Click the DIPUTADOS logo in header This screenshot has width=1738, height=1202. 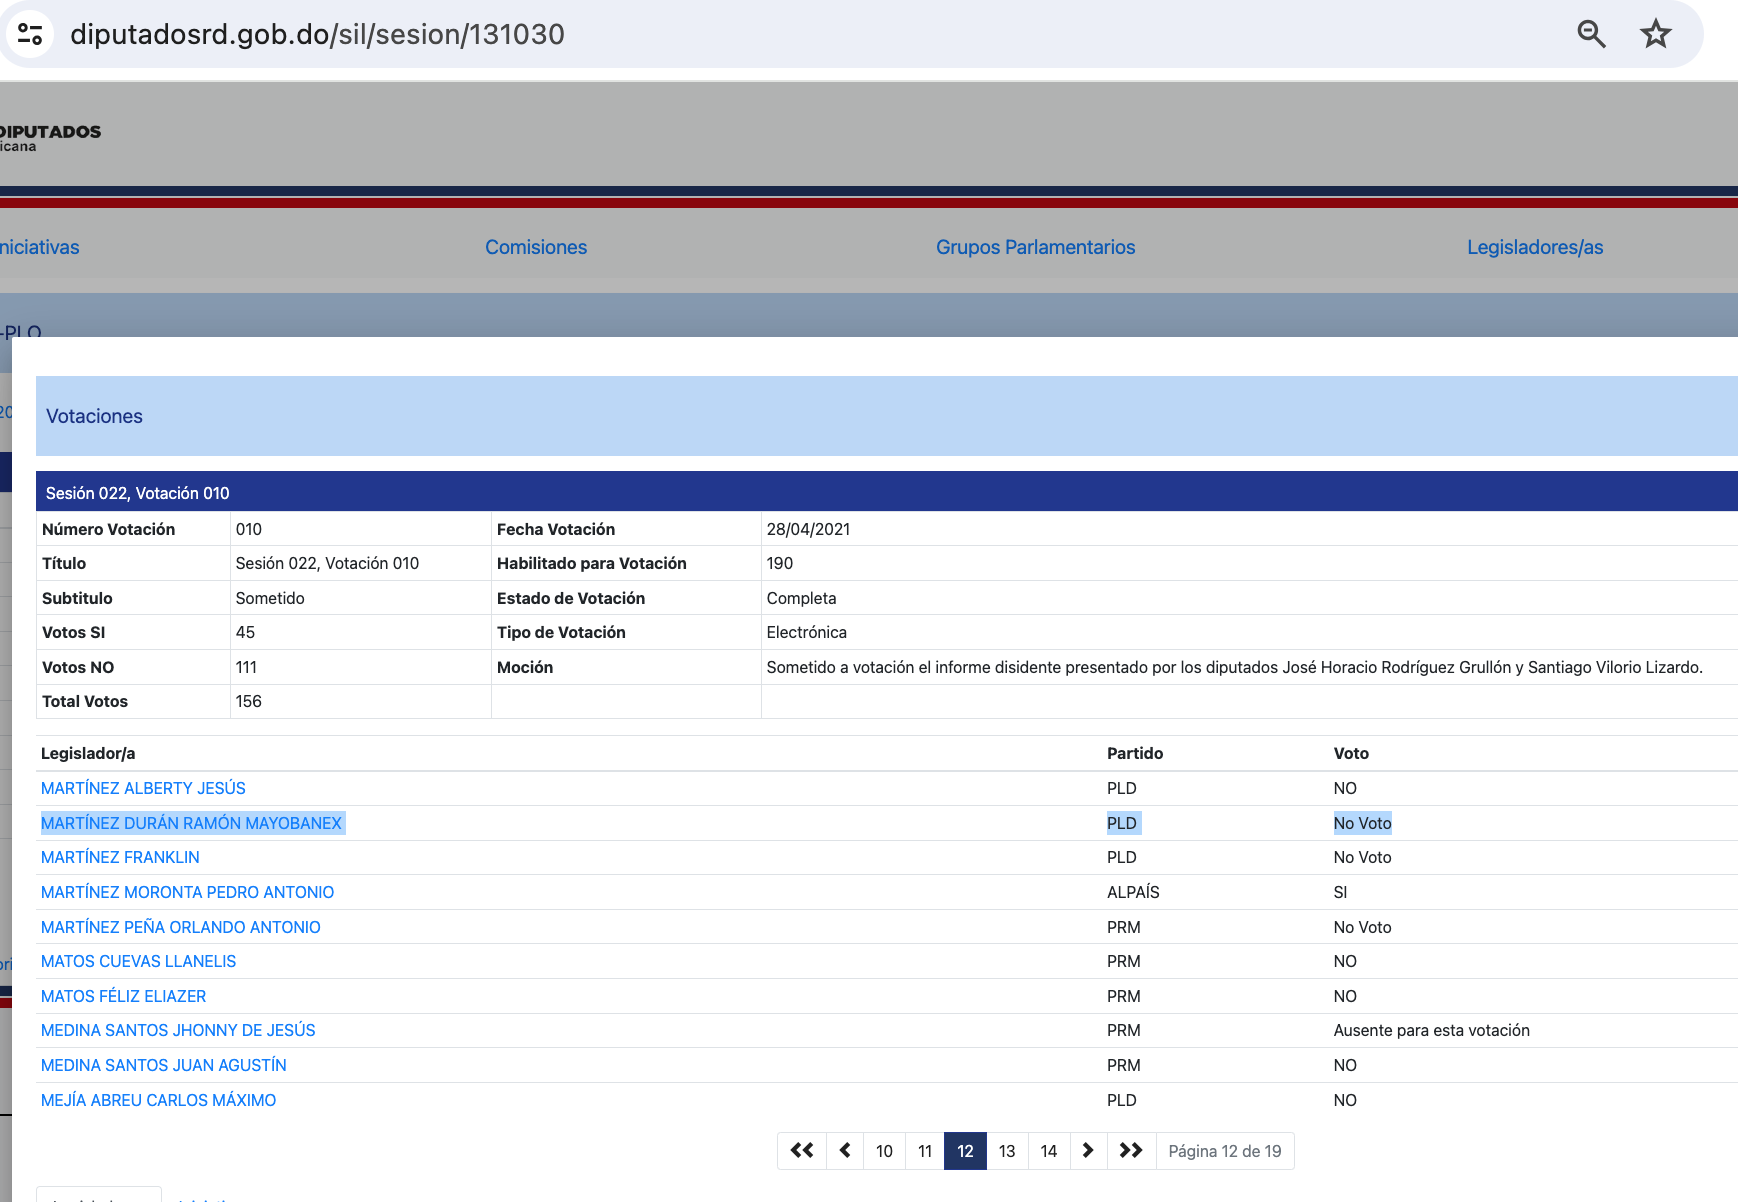point(50,137)
